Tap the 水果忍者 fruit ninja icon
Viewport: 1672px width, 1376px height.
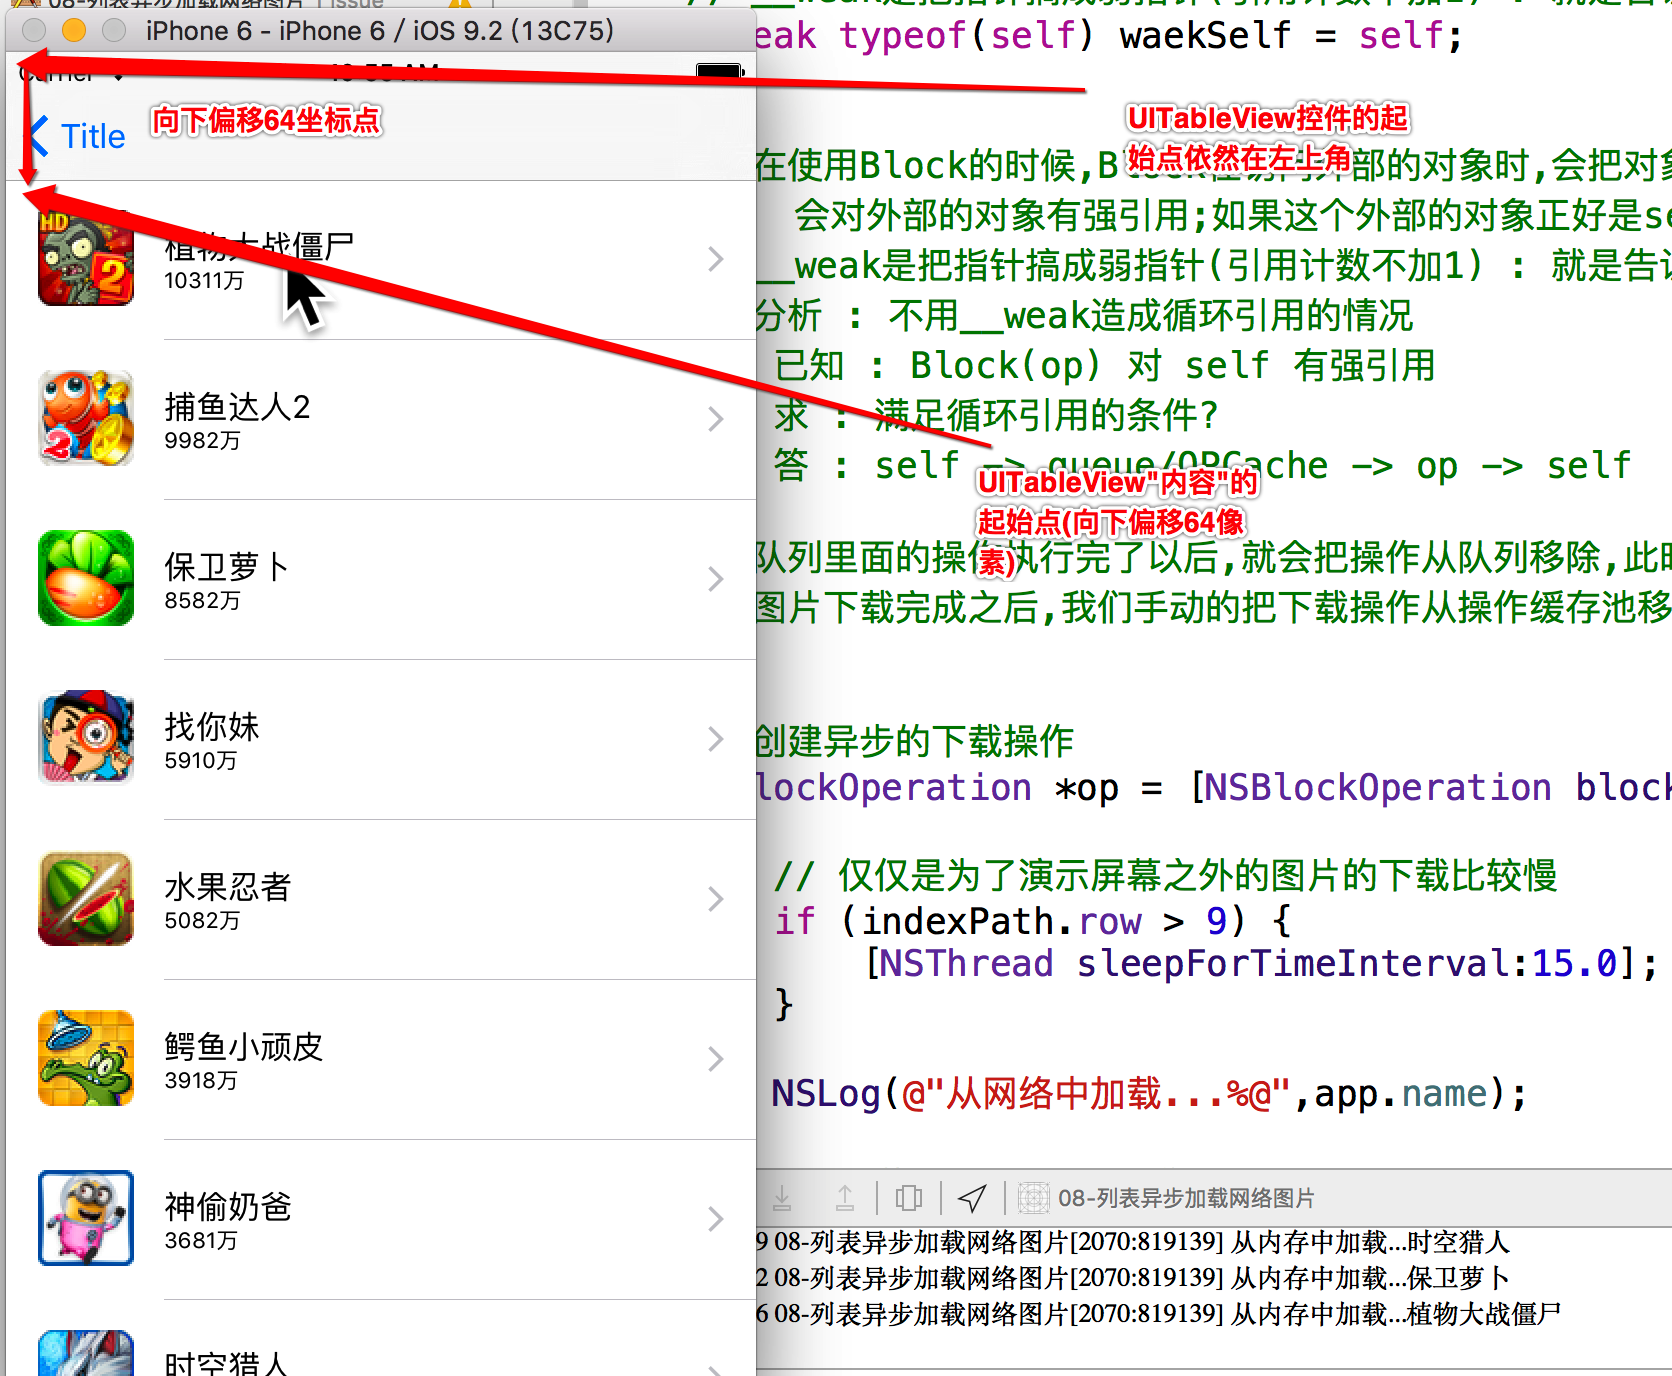click(x=86, y=898)
